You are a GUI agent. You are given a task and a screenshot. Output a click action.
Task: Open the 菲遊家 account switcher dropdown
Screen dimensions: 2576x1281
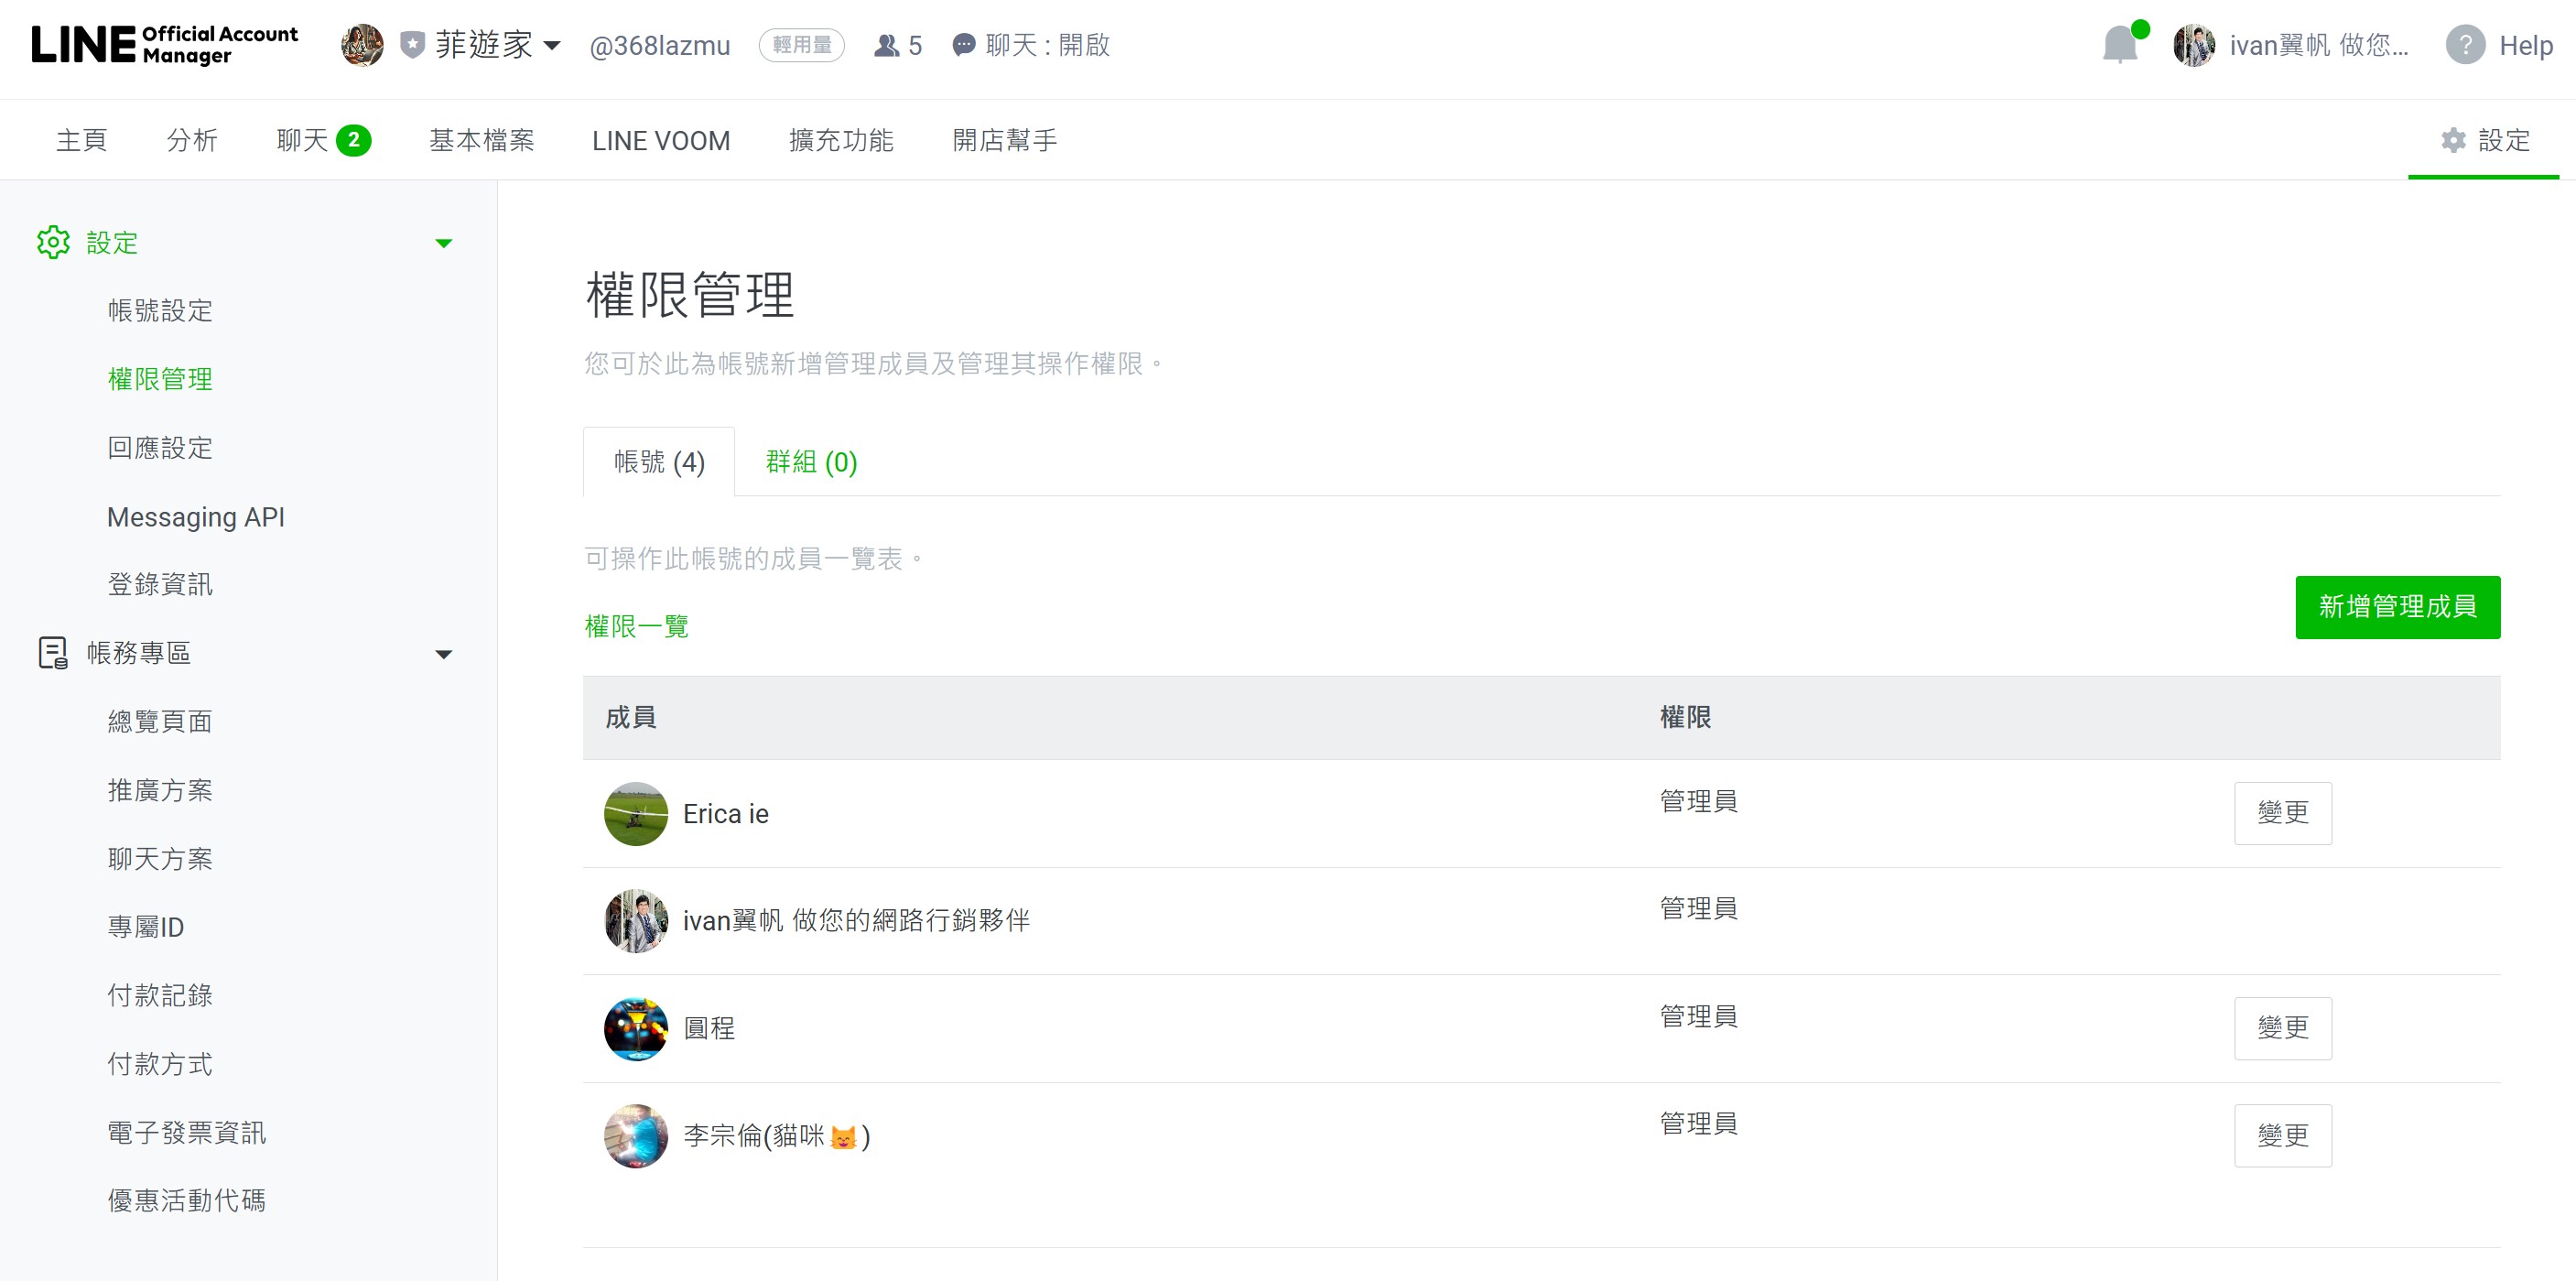click(x=496, y=45)
